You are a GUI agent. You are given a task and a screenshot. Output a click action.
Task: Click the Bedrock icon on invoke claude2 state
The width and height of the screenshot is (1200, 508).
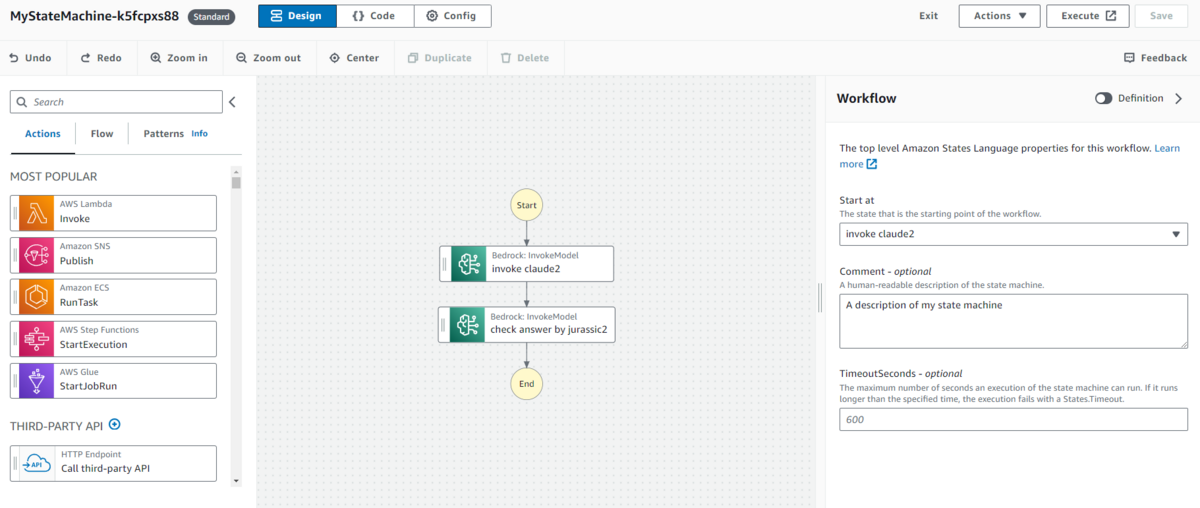[468, 264]
